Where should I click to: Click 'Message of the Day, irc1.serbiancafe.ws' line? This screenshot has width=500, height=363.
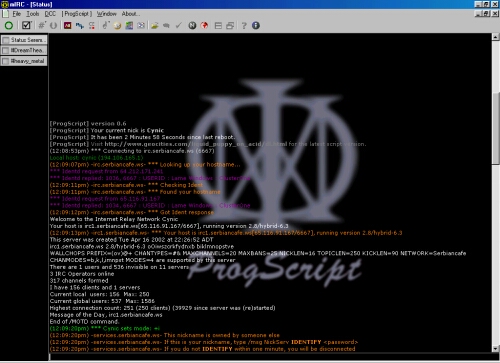click(x=106, y=315)
